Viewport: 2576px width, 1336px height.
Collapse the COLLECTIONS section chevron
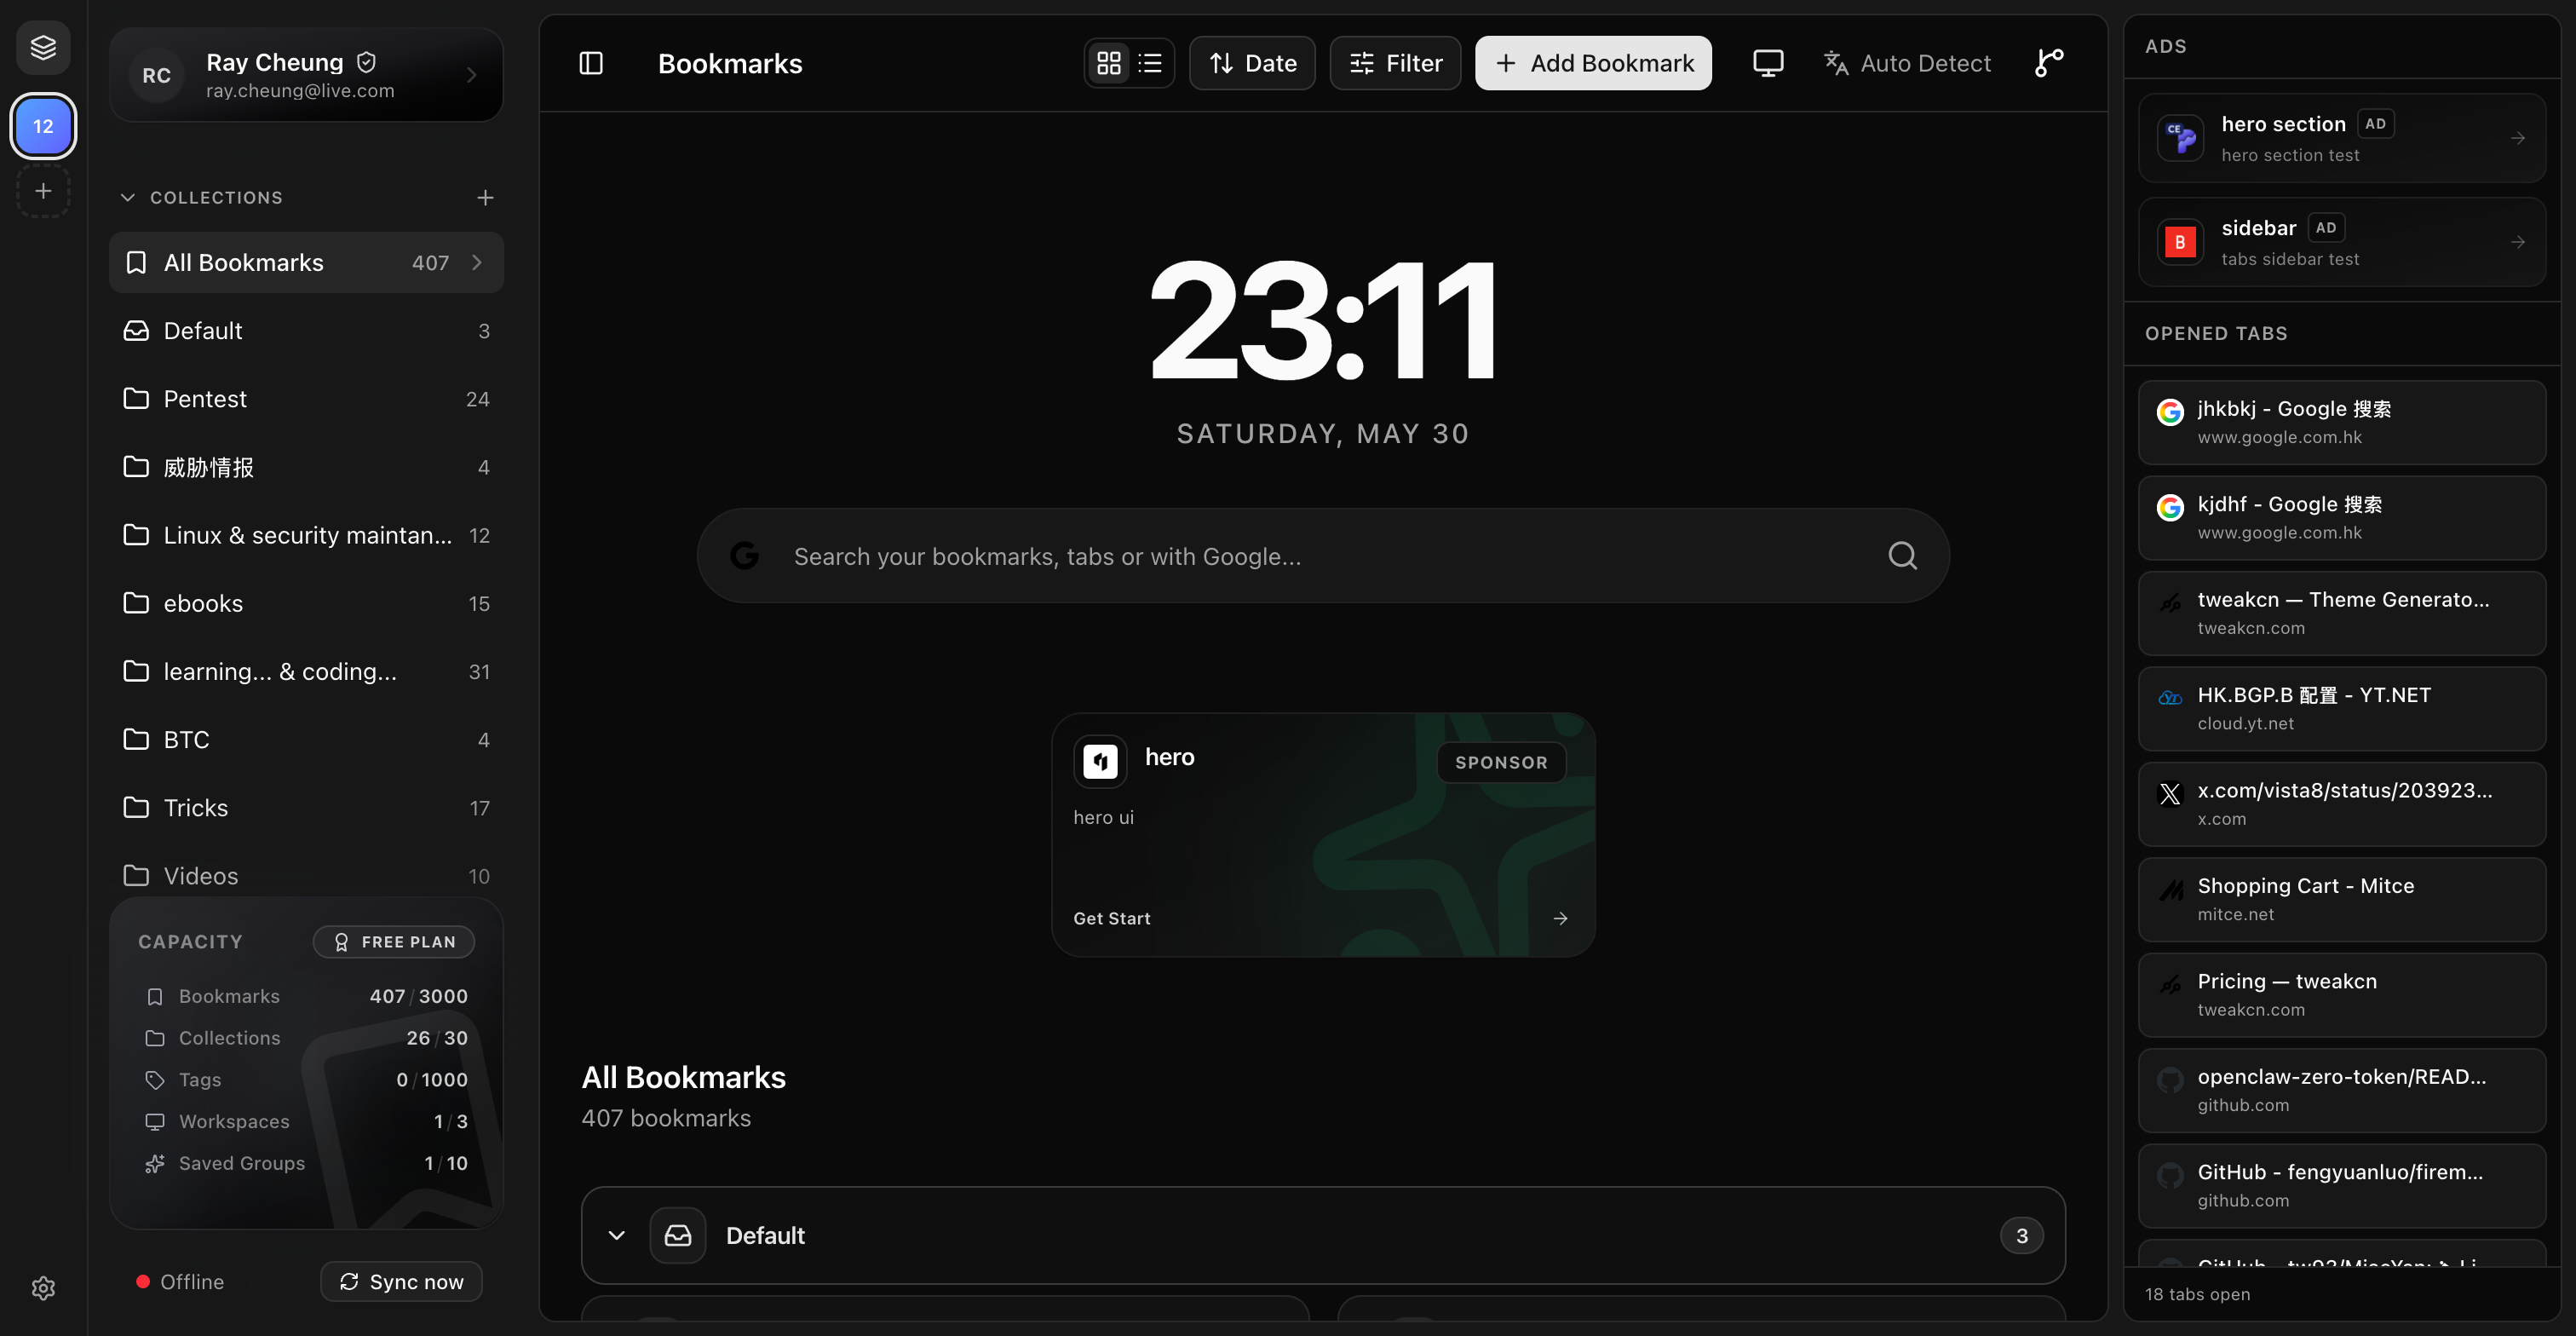[x=128, y=197]
